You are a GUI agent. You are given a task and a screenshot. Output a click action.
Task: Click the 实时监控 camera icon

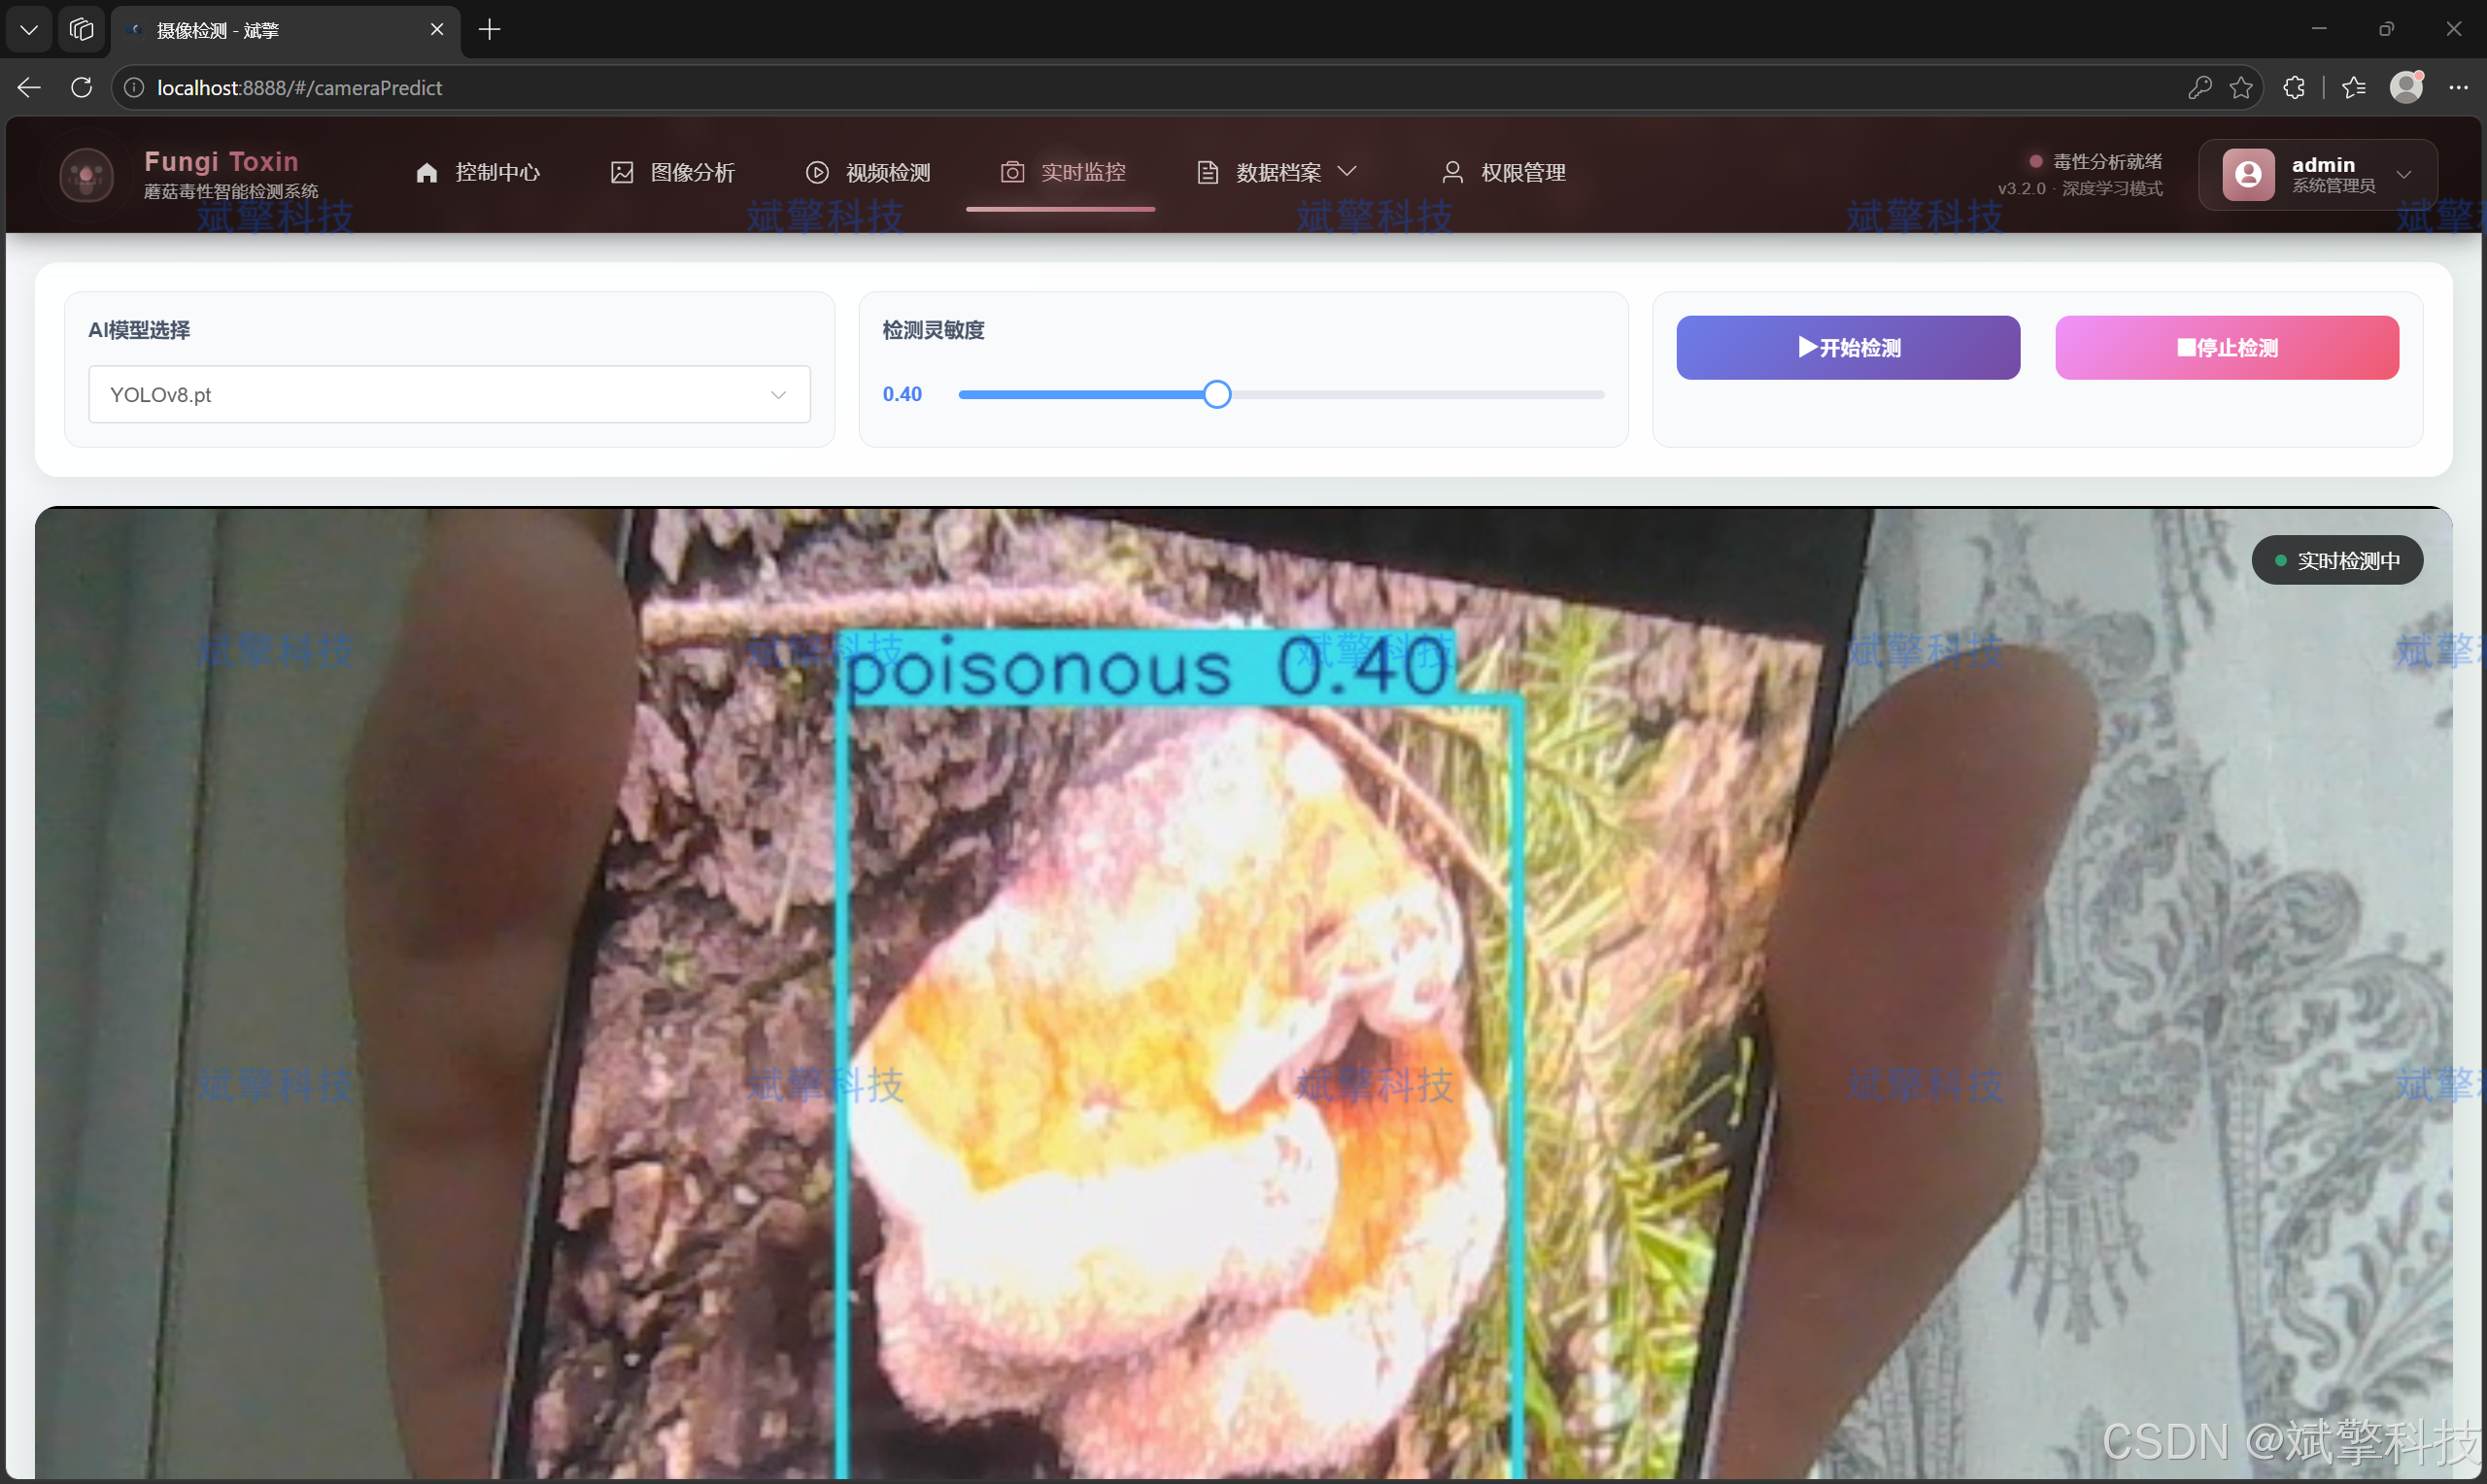pyautogui.click(x=1012, y=173)
